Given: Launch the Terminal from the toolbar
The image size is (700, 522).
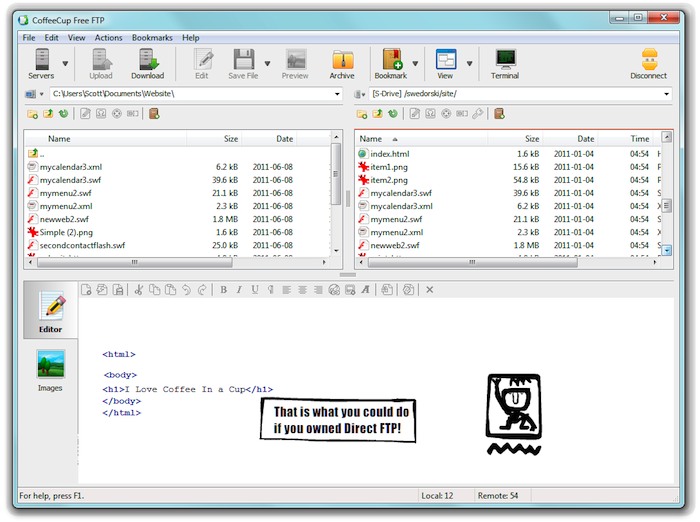Looking at the screenshot, I should tap(505, 62).
